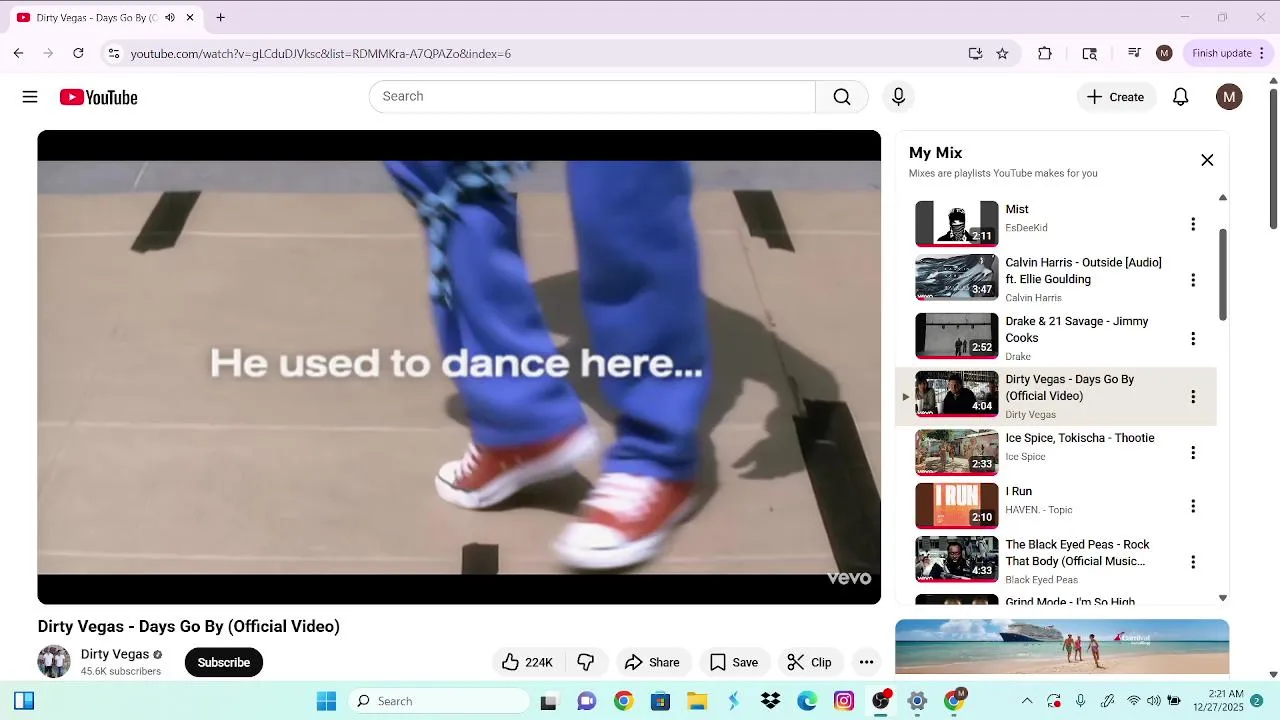Open options for Ice Spice Thootie item
The image size is (1280, 720).
1192,453
